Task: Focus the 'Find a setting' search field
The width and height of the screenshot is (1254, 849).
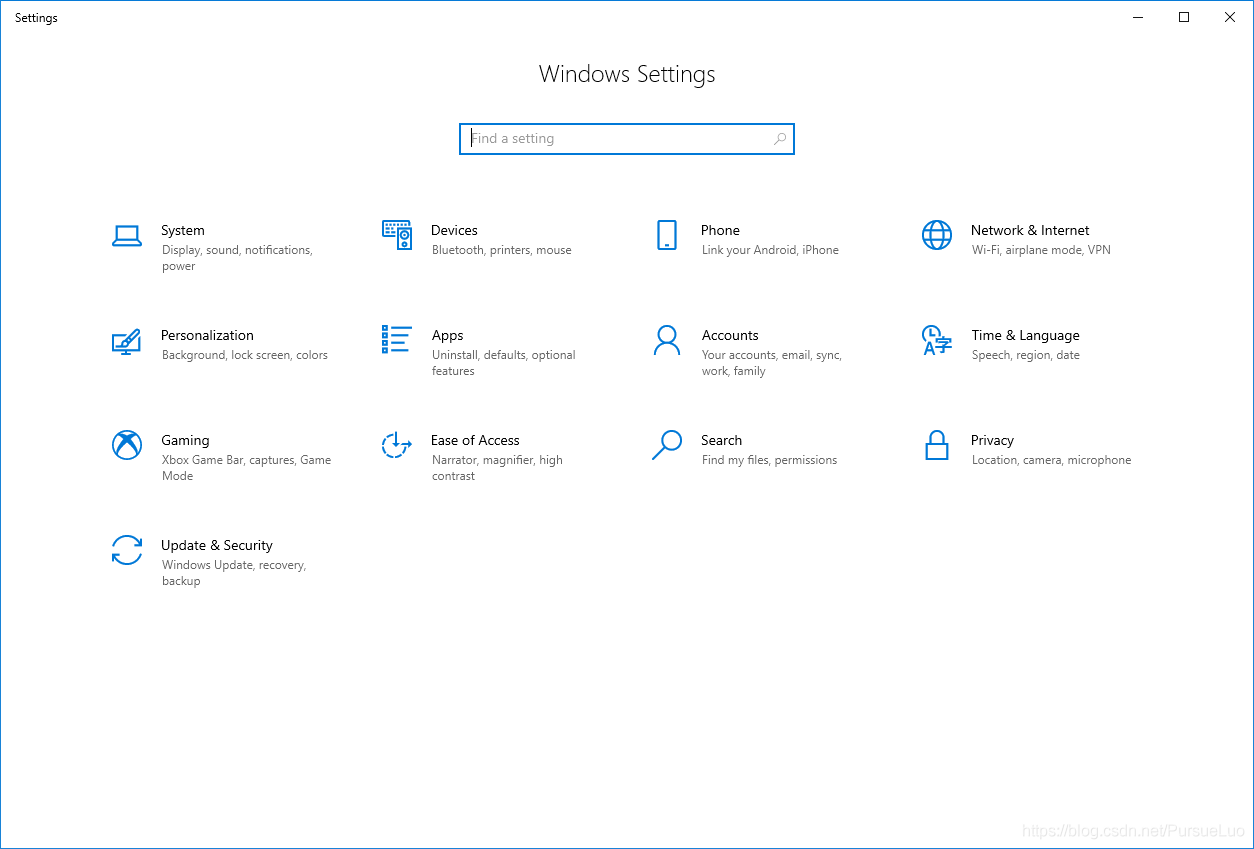Action: pyautogui.click(x=627, y=139)
